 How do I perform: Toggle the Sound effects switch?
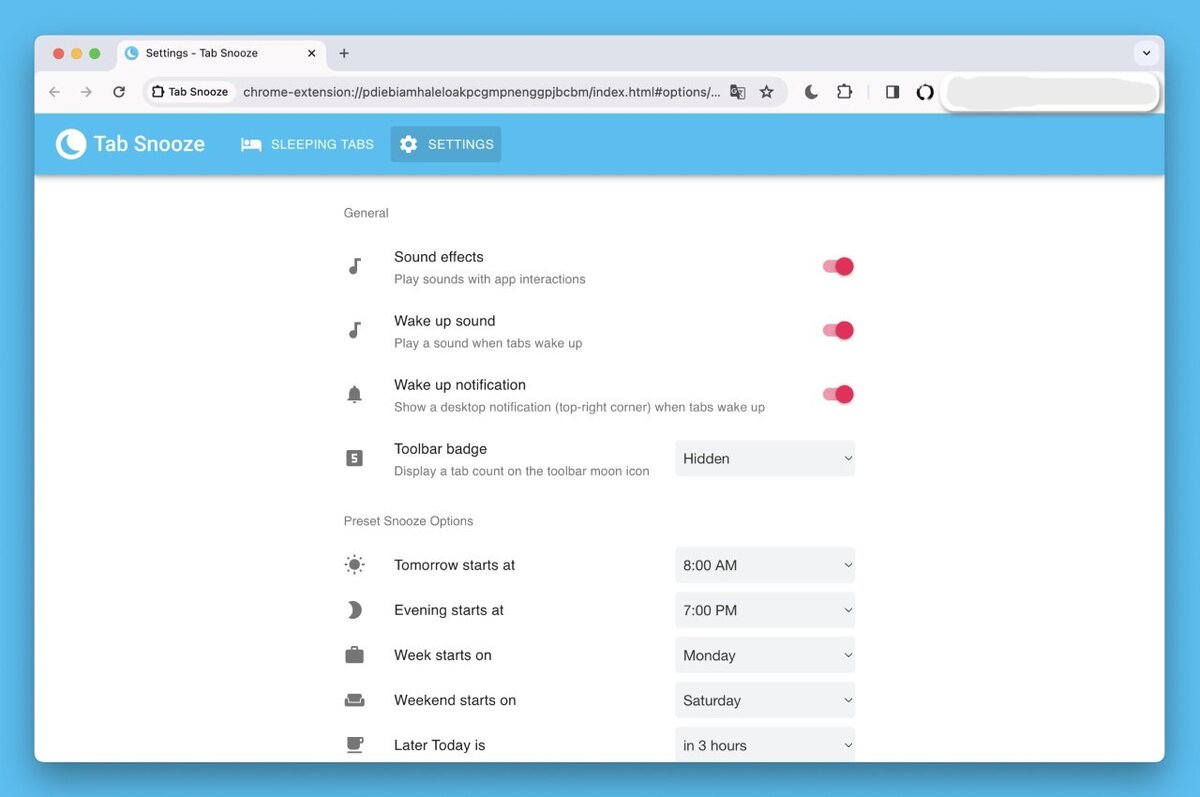click(838, 266)
